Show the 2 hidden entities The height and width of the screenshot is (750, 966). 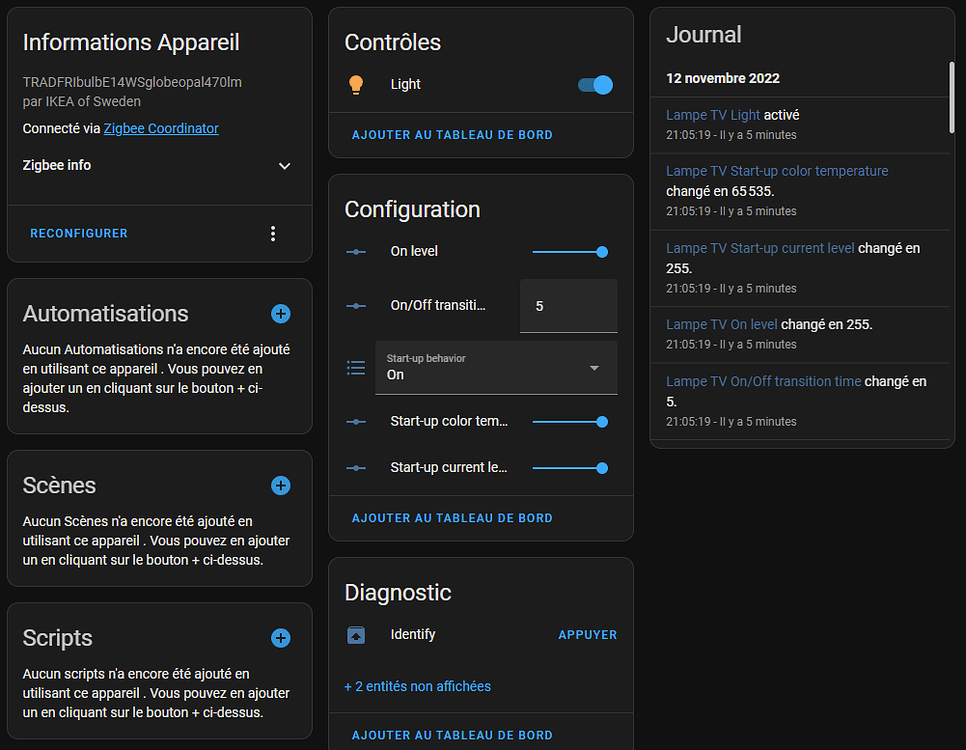pos(417,686)
